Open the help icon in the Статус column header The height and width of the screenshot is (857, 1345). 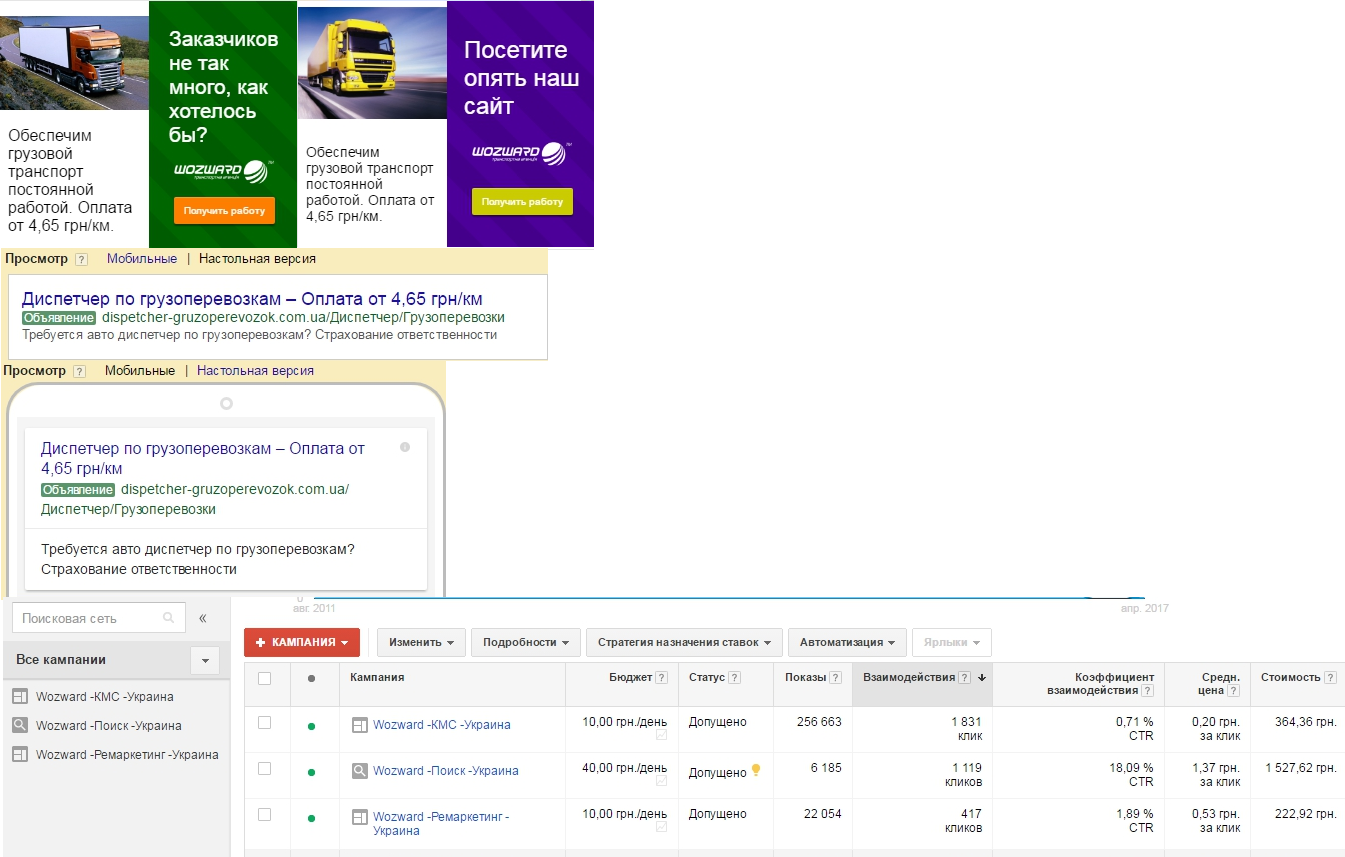(735, 678)
